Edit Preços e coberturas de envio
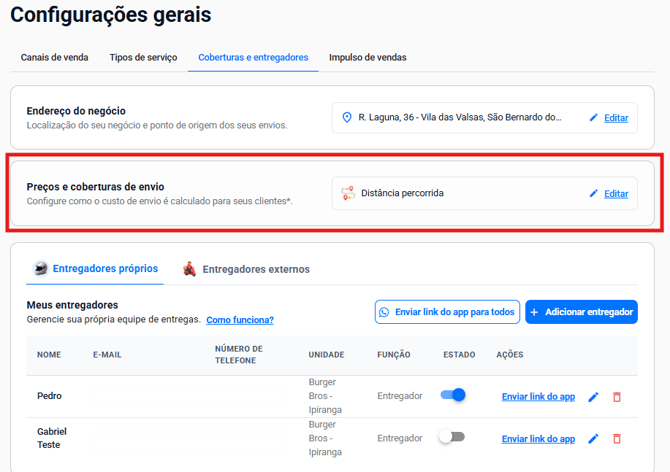Screen dimensions: 670x472 click(616, 194)
